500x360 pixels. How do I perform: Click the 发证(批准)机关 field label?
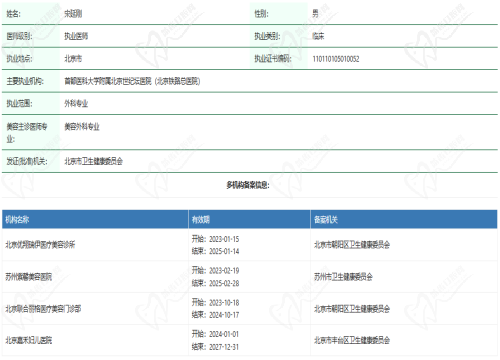point(27,161)
